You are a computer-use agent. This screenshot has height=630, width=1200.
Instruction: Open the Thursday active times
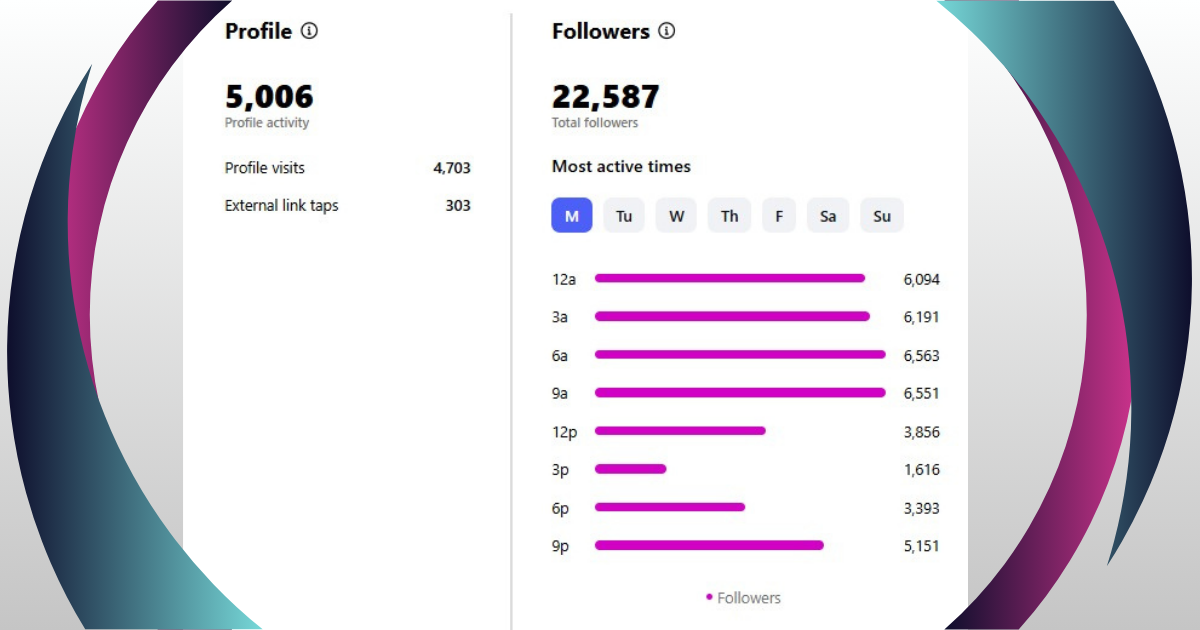point(729,216)
